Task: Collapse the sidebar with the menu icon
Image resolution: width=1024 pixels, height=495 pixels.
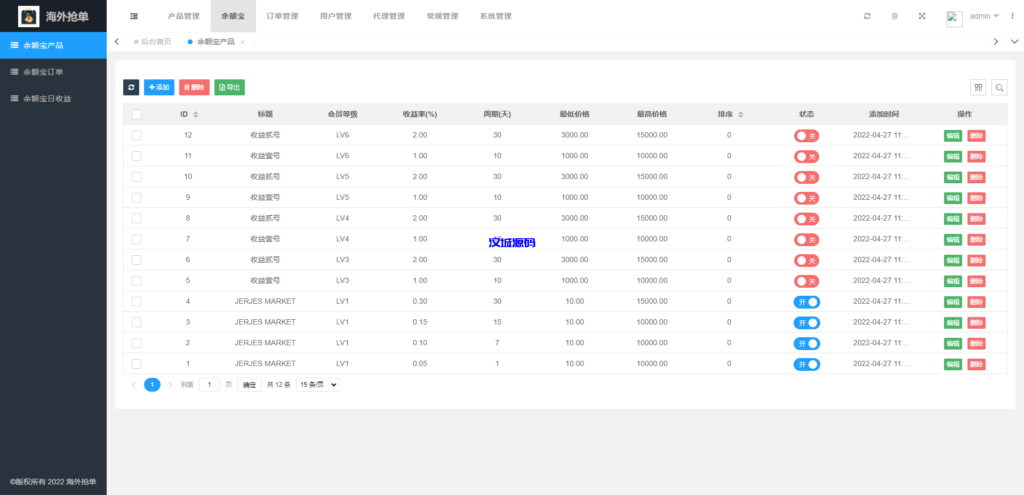Action: coord(134,16)
